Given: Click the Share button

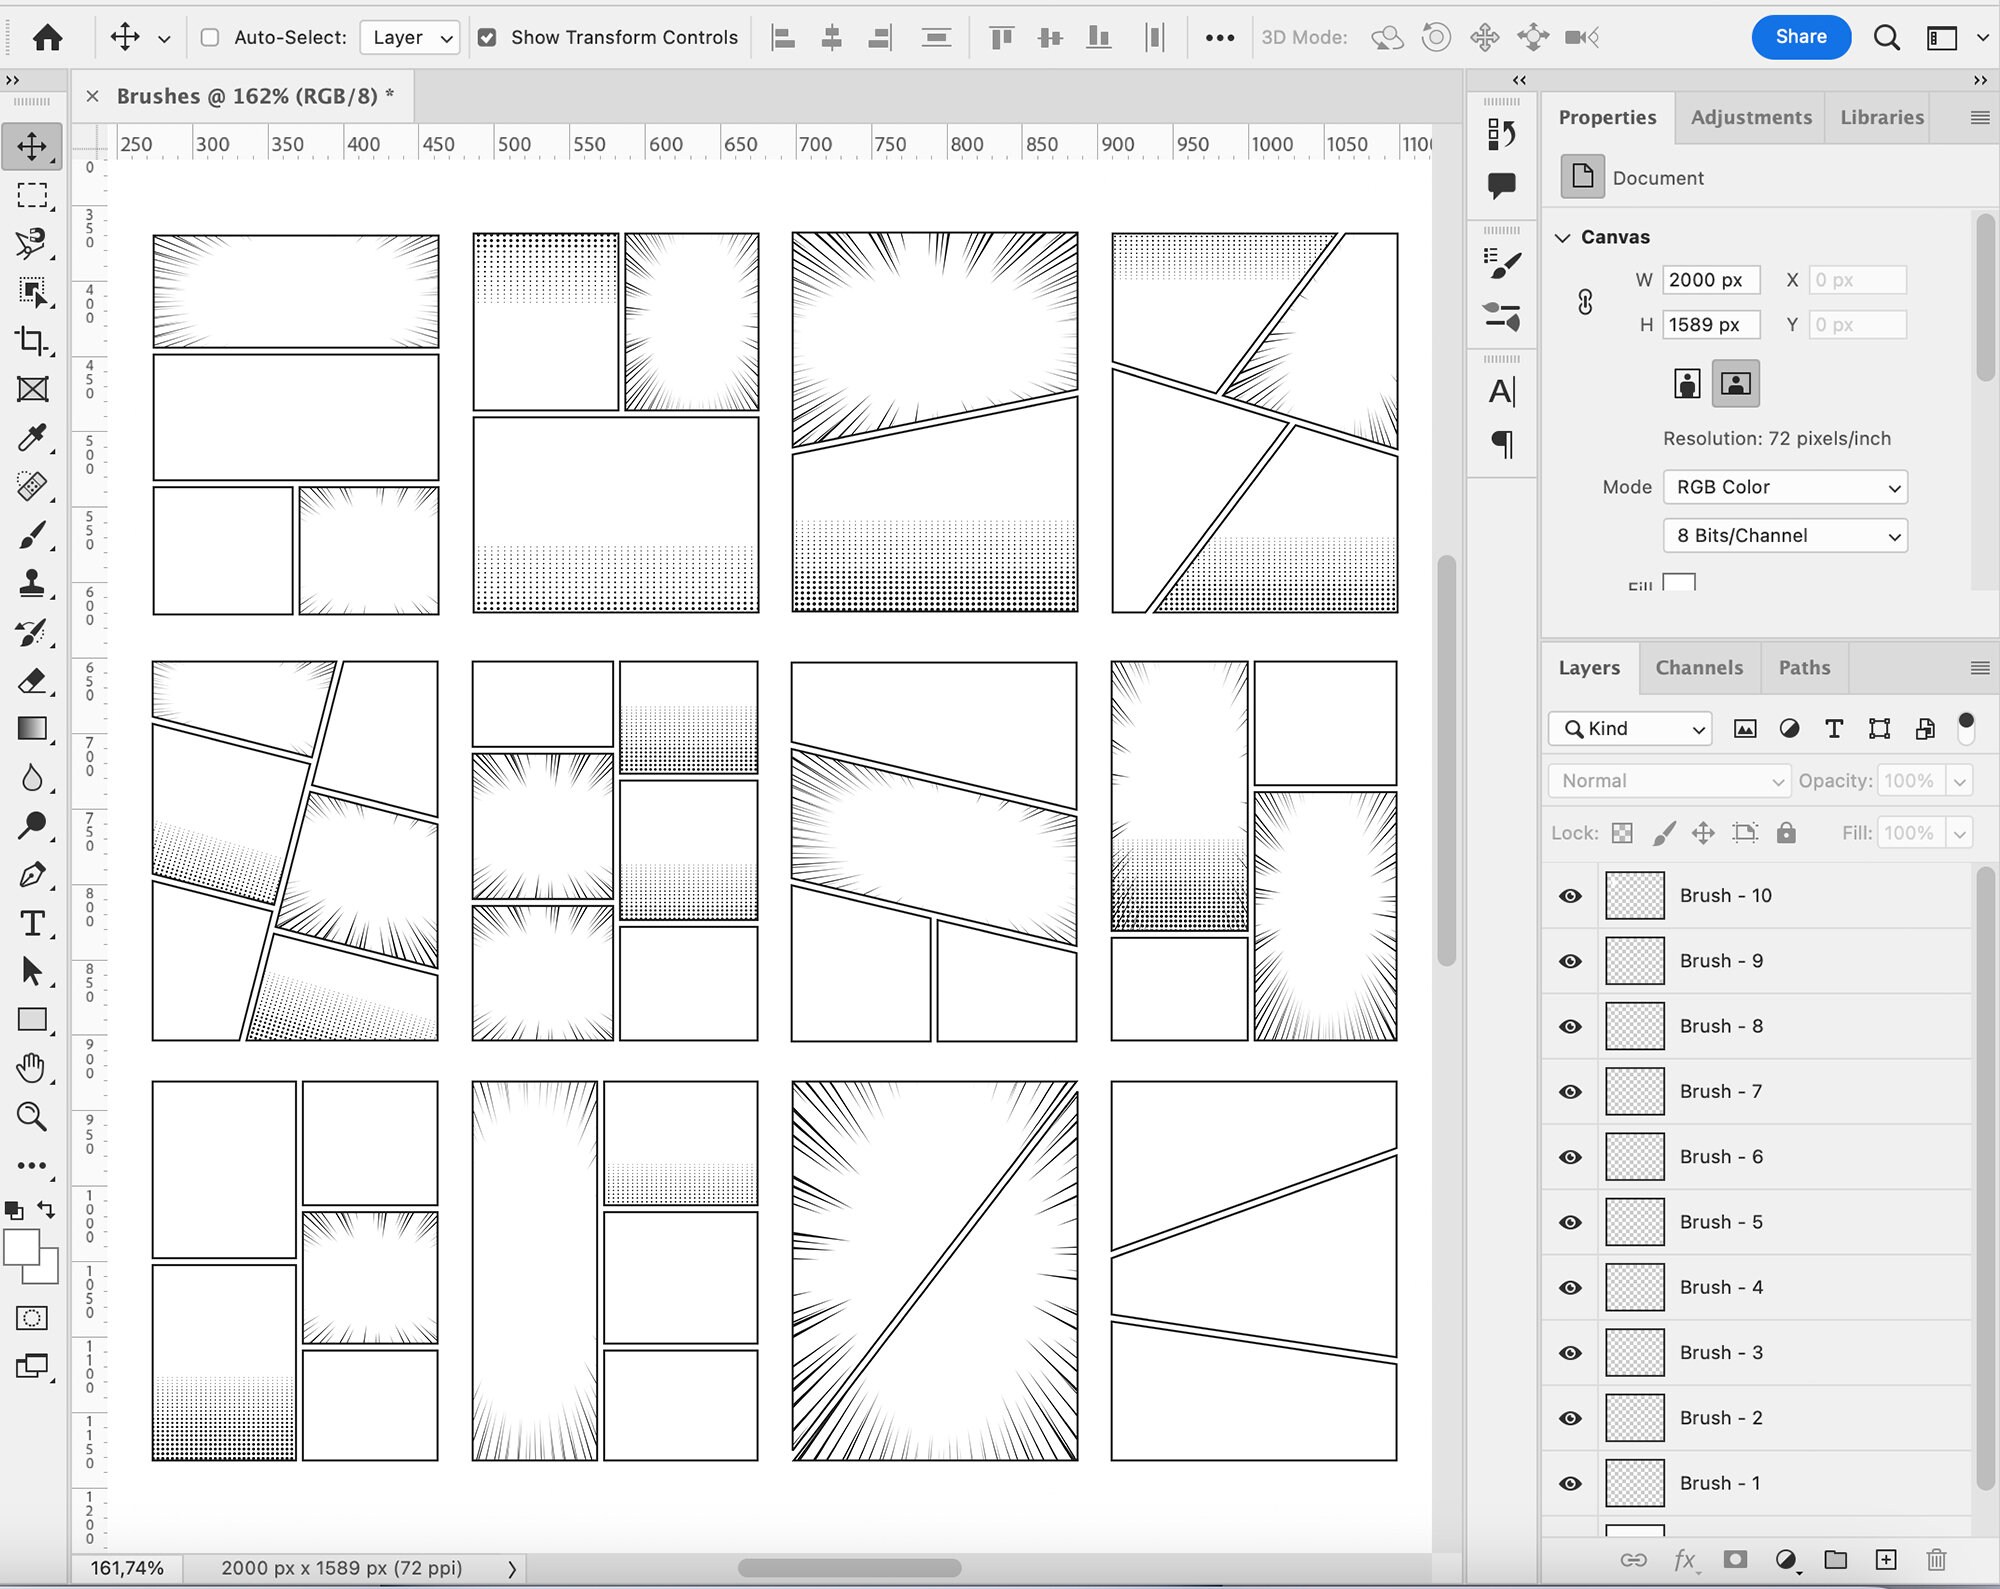Looking at the screenshot, I should (1801, 37).
